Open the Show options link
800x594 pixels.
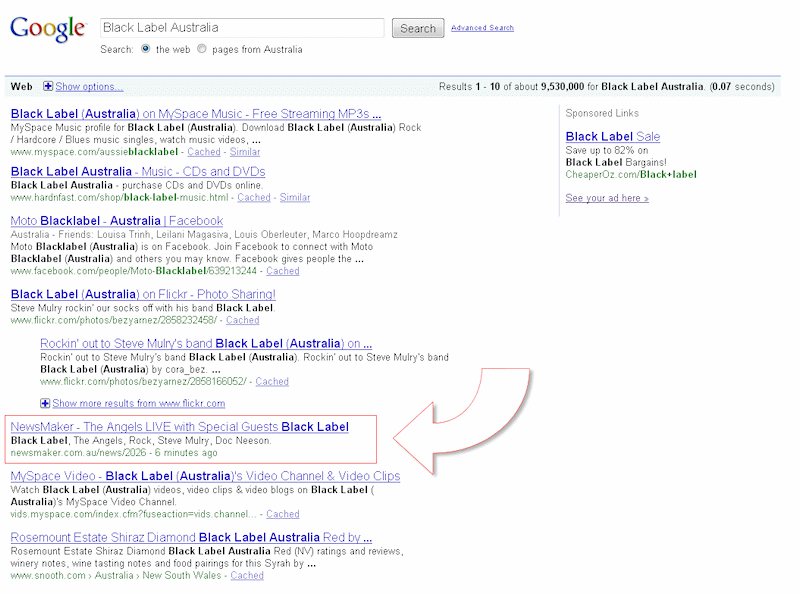89,87
